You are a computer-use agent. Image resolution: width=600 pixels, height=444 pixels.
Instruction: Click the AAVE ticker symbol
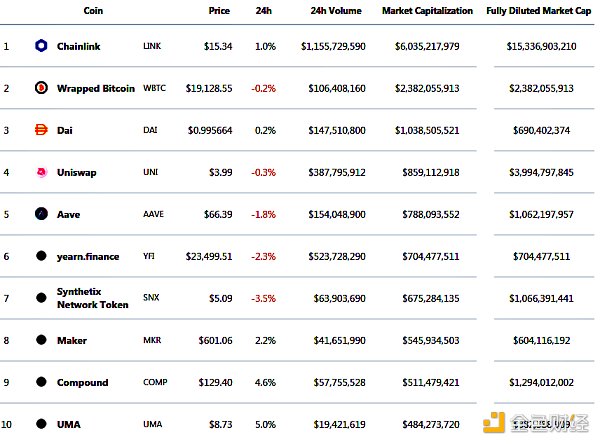(x=154, y=214)
